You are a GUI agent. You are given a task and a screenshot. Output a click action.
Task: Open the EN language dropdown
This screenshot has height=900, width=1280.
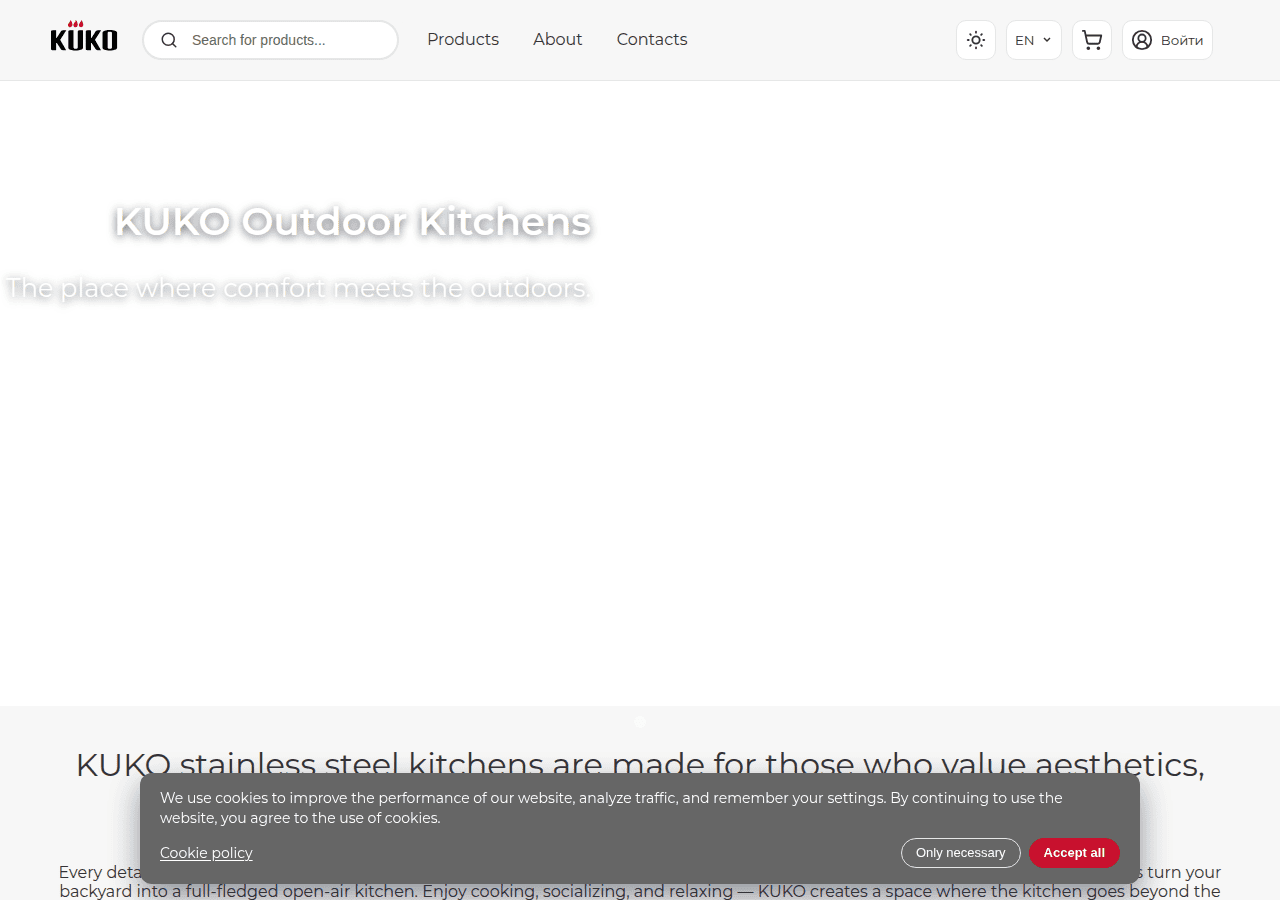pyautogui.click(x=1034, y=40)
